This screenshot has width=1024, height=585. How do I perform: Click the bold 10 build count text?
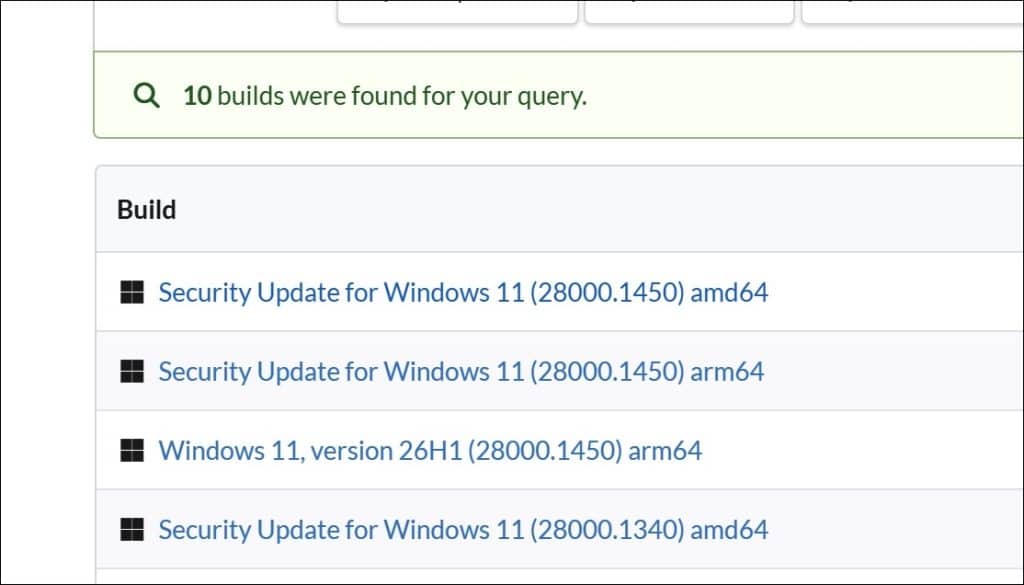click(196, 94)
